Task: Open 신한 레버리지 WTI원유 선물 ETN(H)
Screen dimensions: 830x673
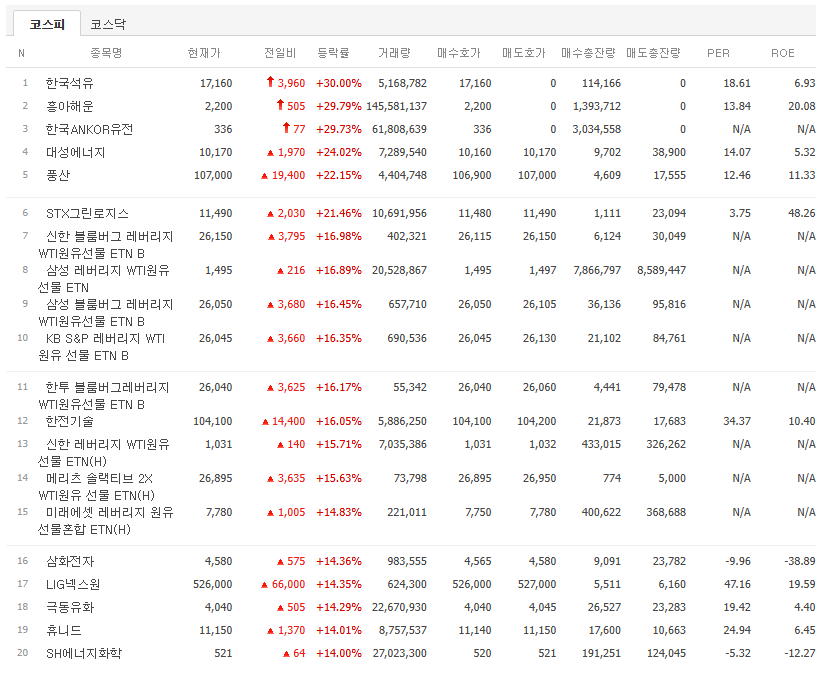Action: [104, 453]
